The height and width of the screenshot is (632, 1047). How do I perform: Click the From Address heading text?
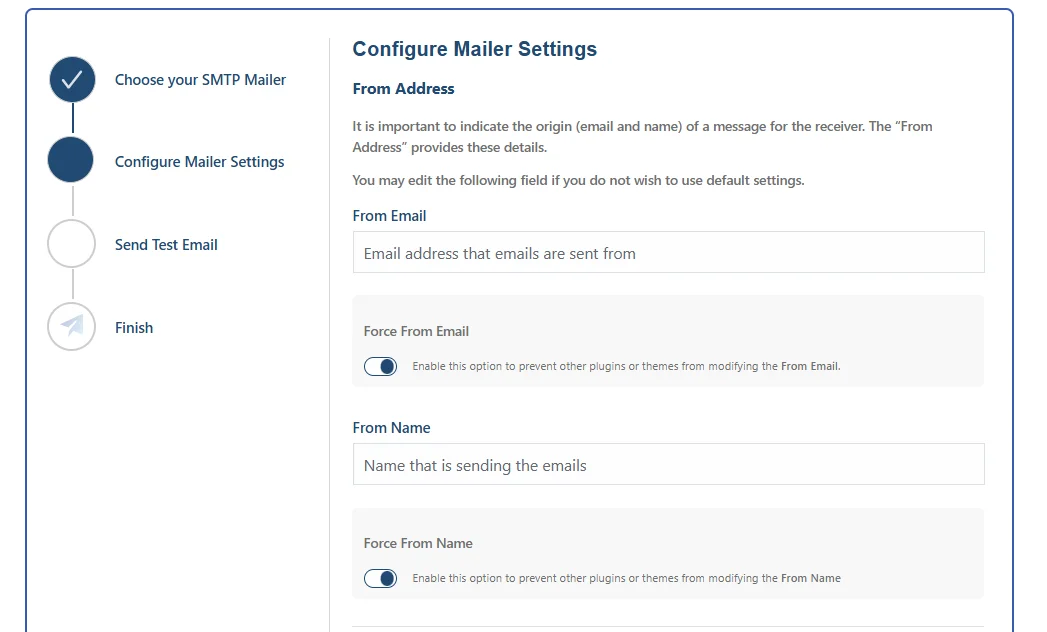click(x=403, y=88)
